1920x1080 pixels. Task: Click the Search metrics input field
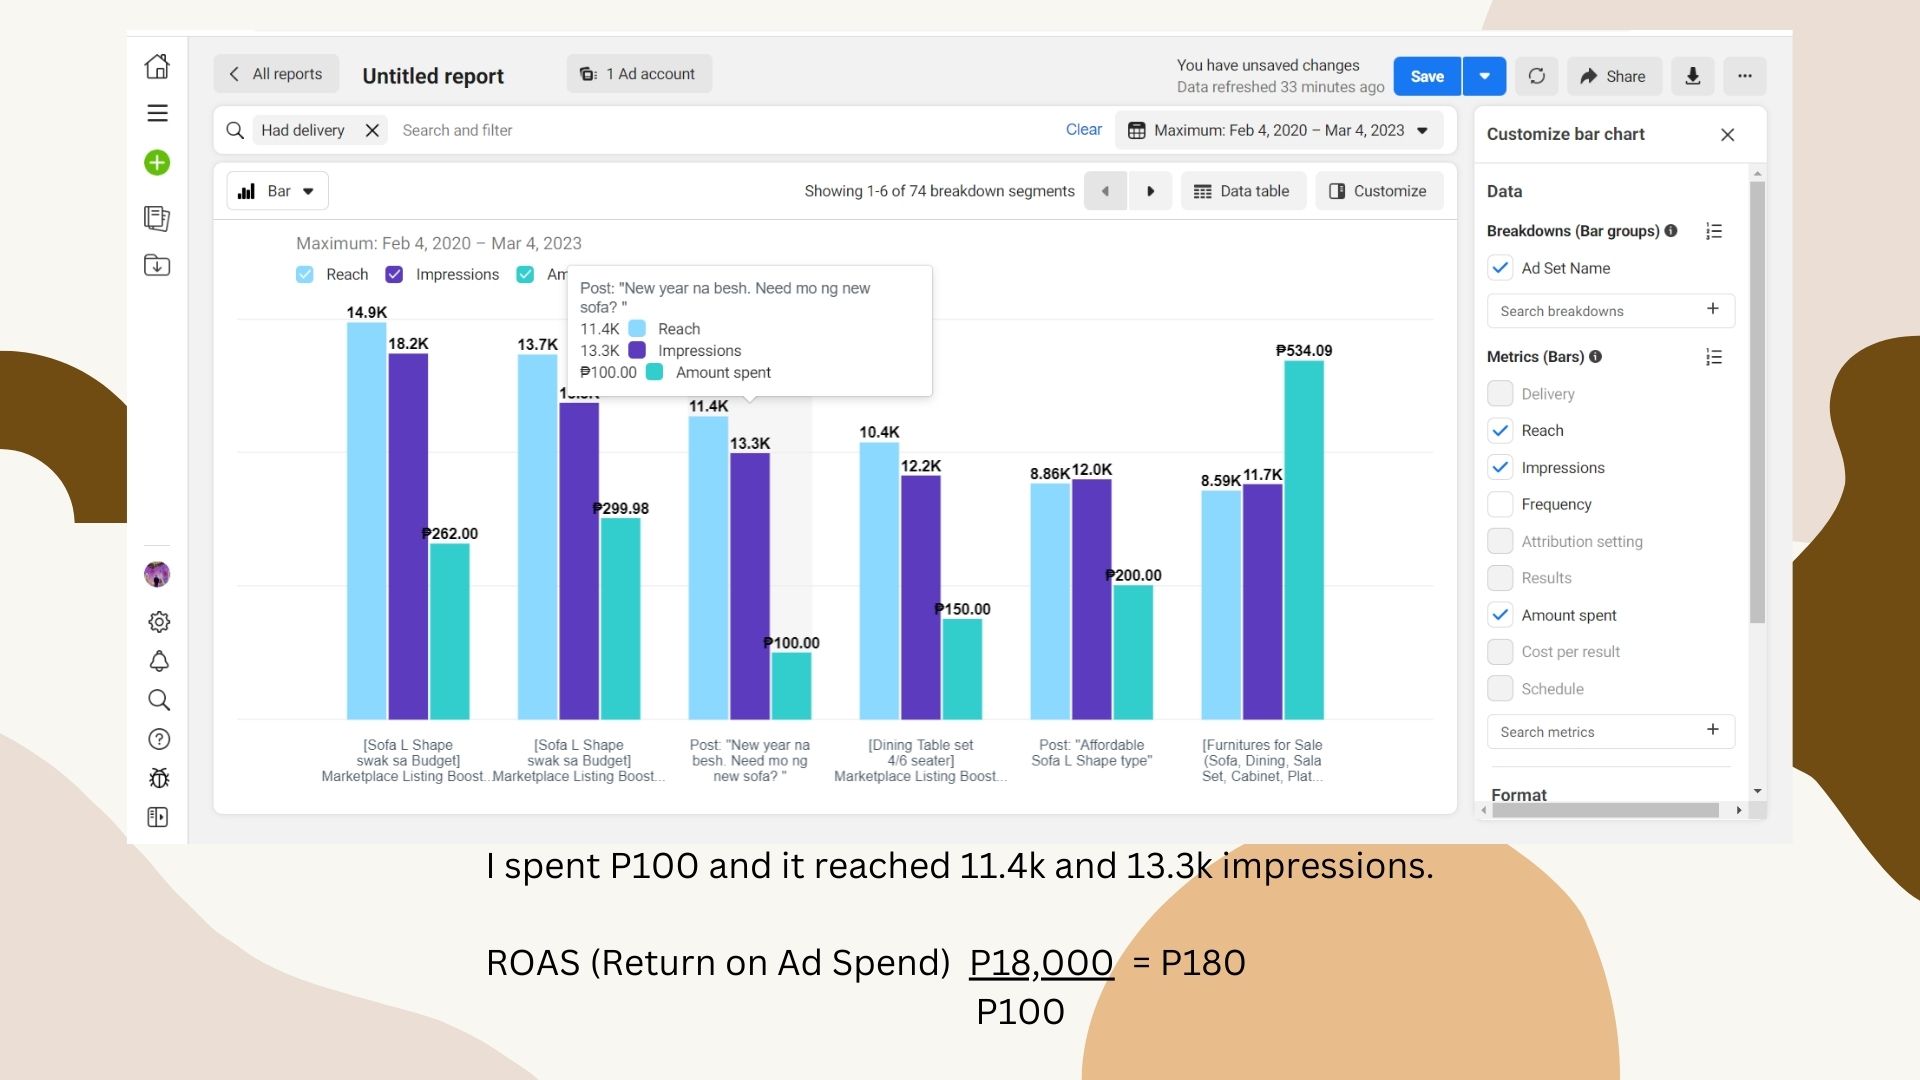[x=1595, y=732]
